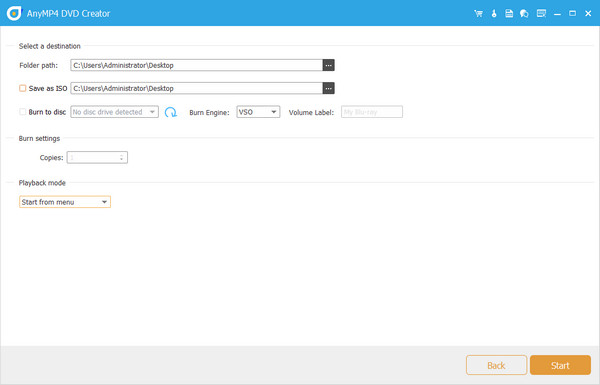Minimize the DVD Creator window
This screenshot has width=600, height=385.
point(557,14)
